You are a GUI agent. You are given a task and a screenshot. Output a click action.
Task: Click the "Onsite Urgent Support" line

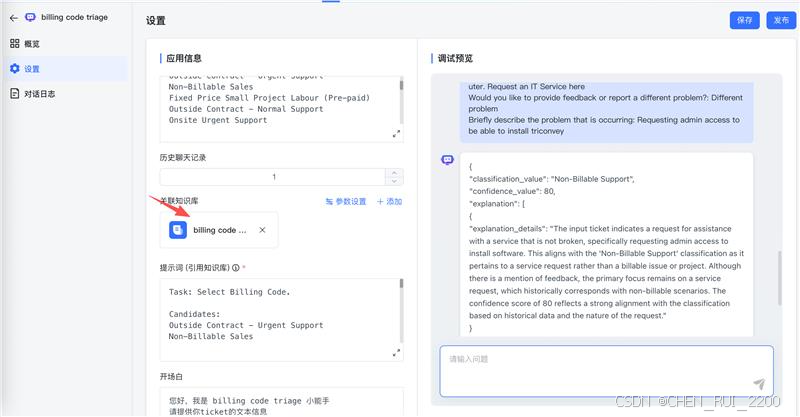point(218,120)
